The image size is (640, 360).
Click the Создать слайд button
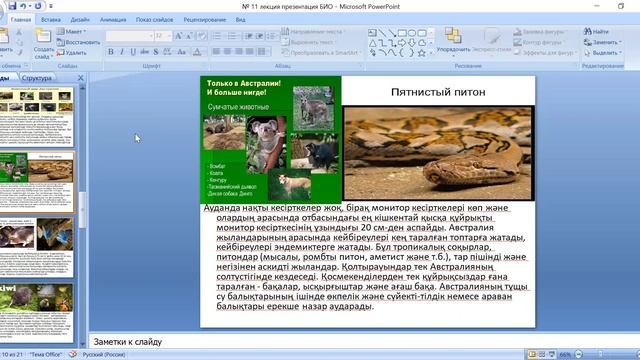(43, 43)
